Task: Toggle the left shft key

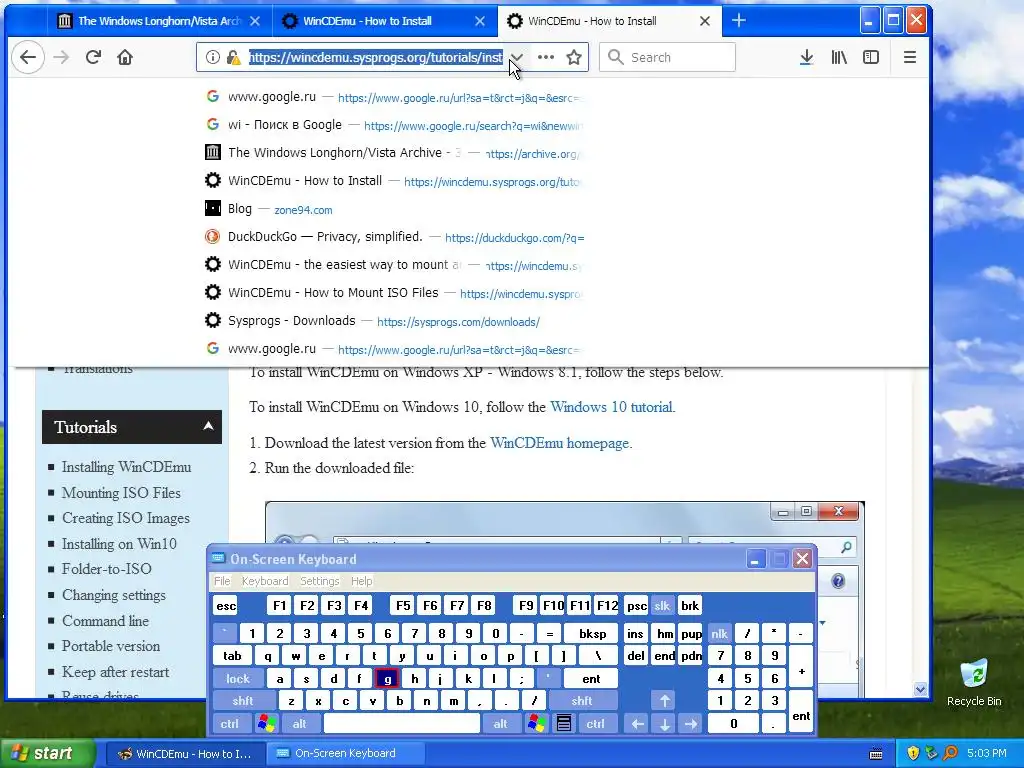Action: point(243,701)
